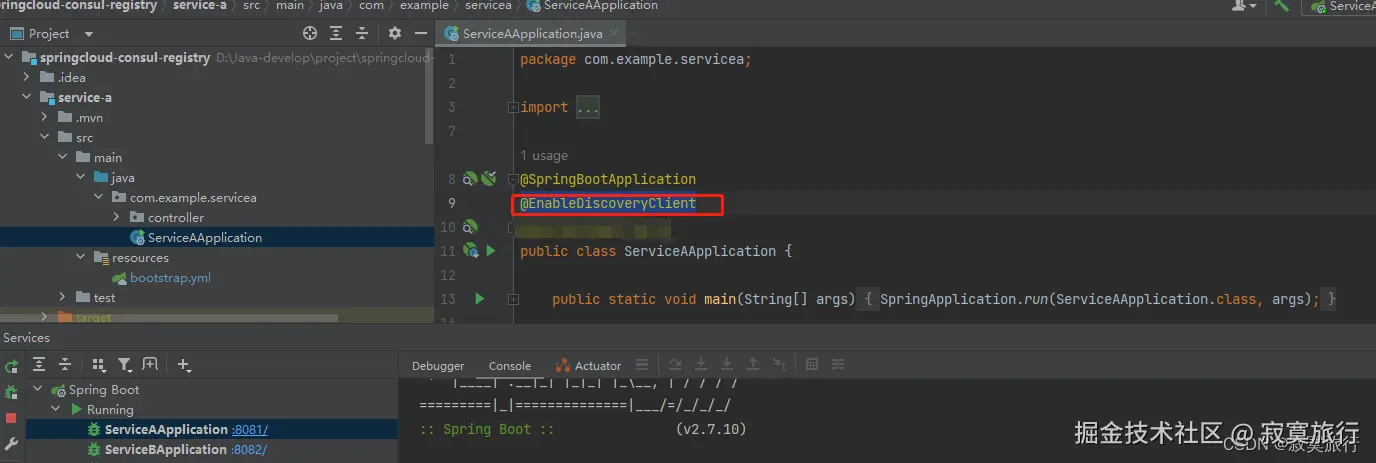Viewport: 1376px width, 463px height.
Task: Select ServiceAApplication in project tree
Action: [204, 237]
